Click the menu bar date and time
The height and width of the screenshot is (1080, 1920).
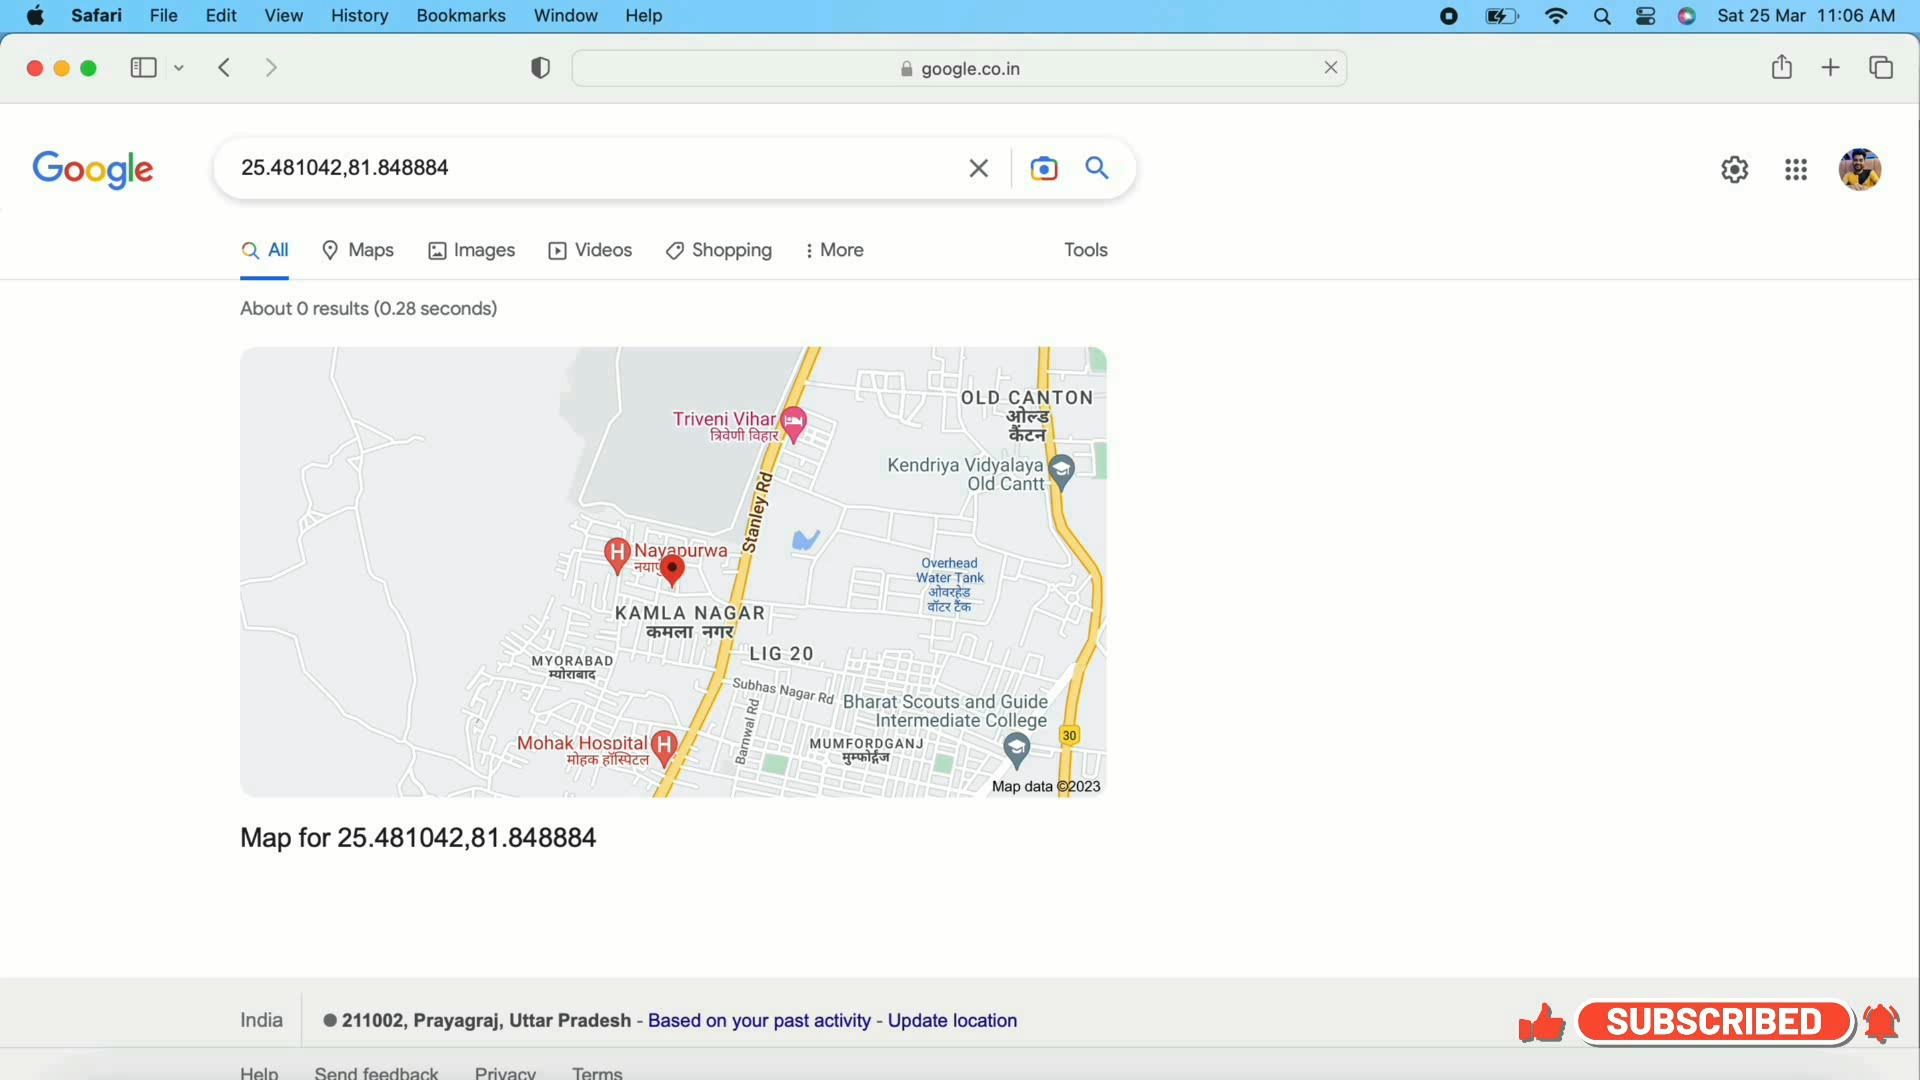tap(1806, 15)
